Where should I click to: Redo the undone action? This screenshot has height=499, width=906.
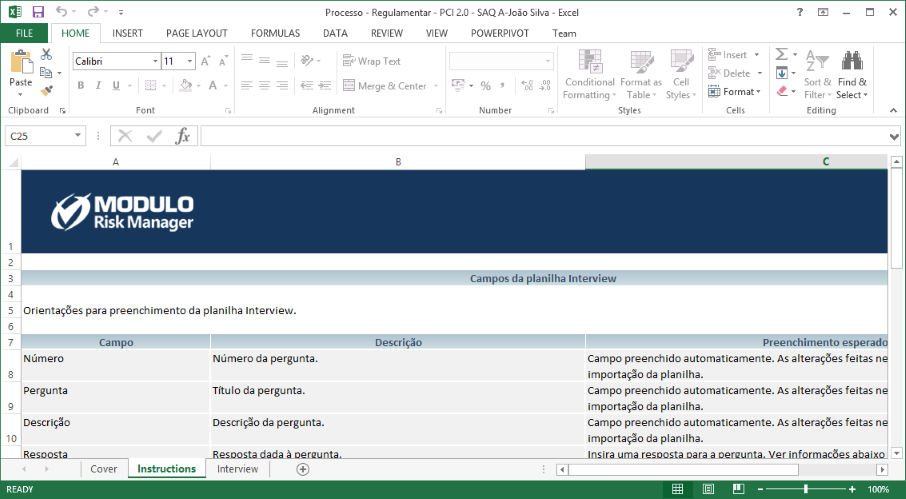coord(93,12)
